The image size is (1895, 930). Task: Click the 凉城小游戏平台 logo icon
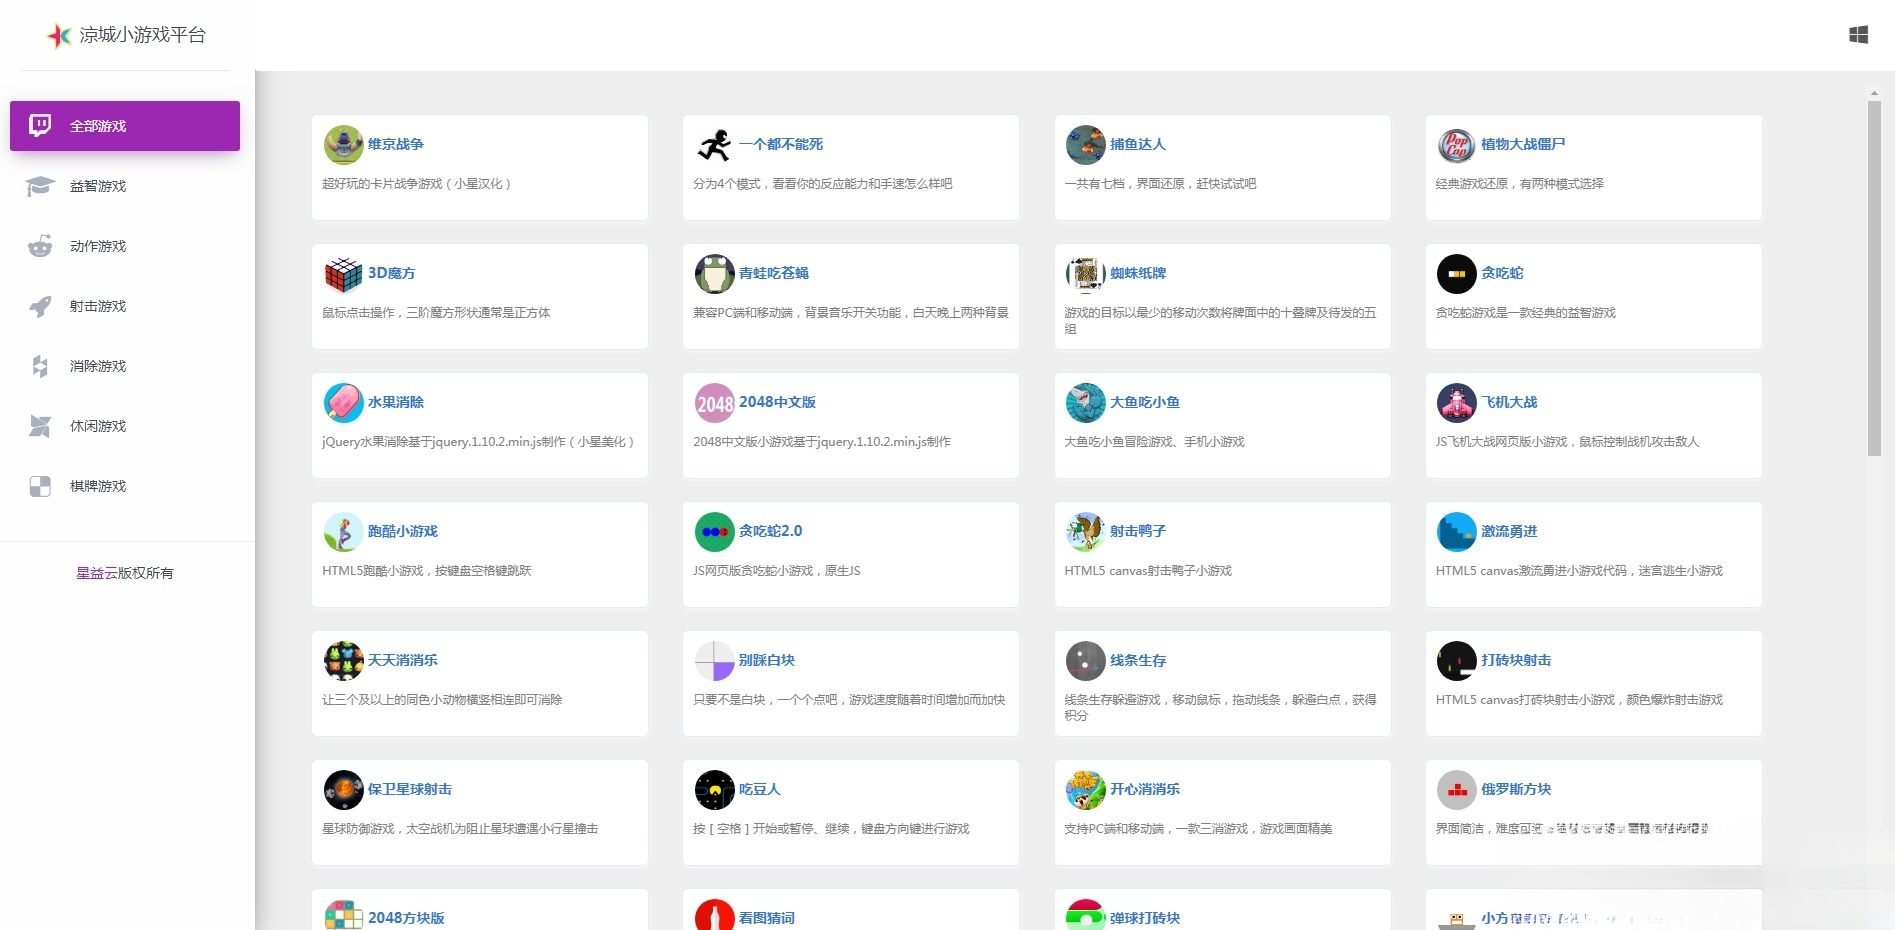[x=59, y=36]
